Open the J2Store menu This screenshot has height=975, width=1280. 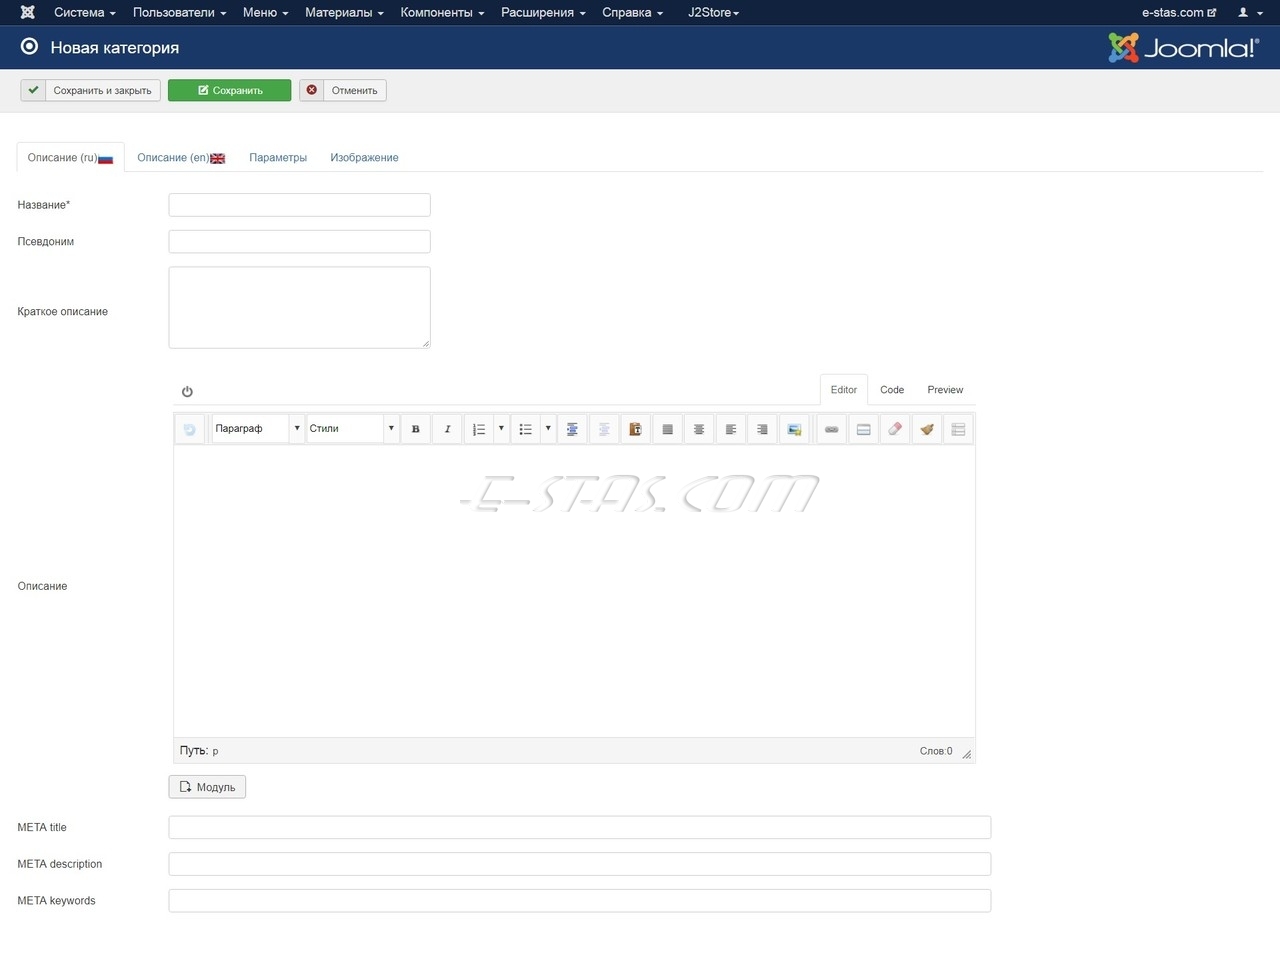(713, 13)
